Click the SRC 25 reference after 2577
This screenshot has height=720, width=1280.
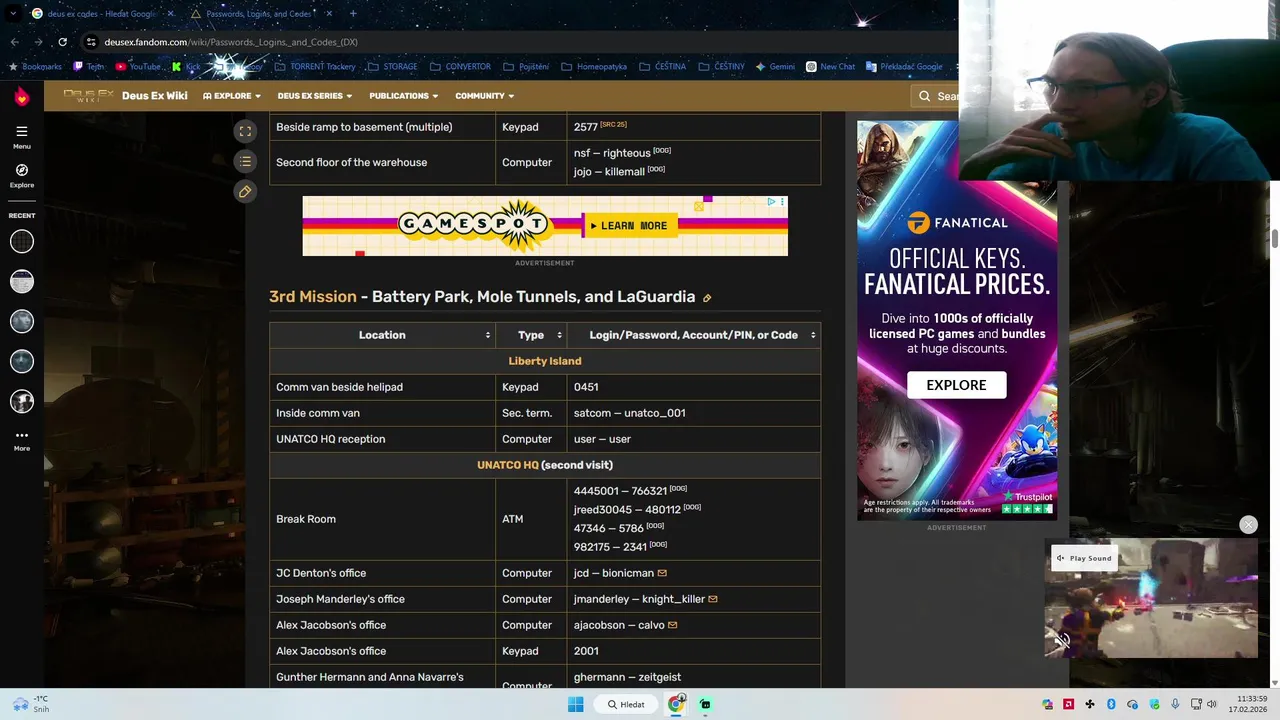click(613, 124)
